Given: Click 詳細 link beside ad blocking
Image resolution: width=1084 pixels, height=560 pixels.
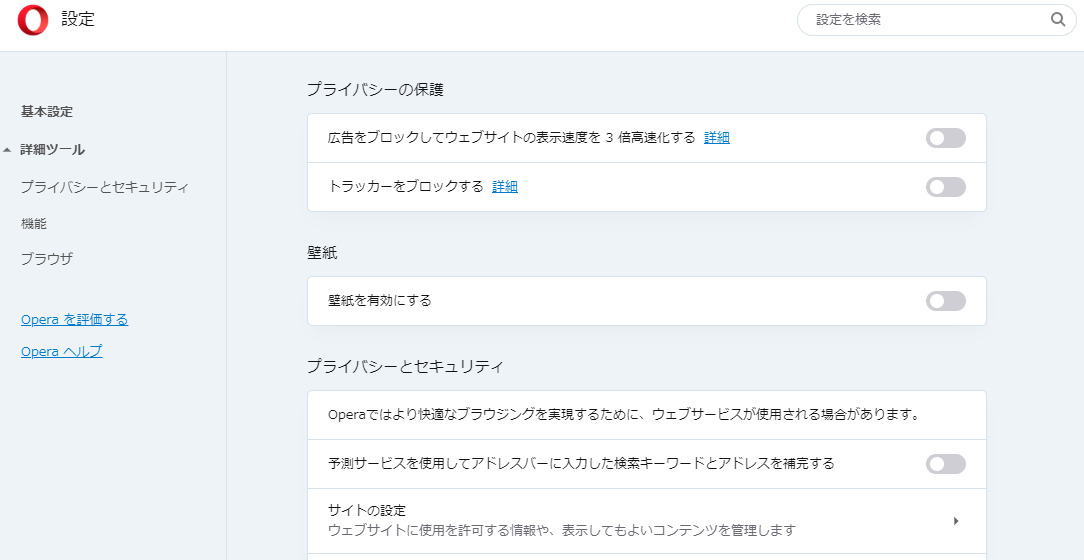Looking at the screenshot, I should [x=717, y=138].
